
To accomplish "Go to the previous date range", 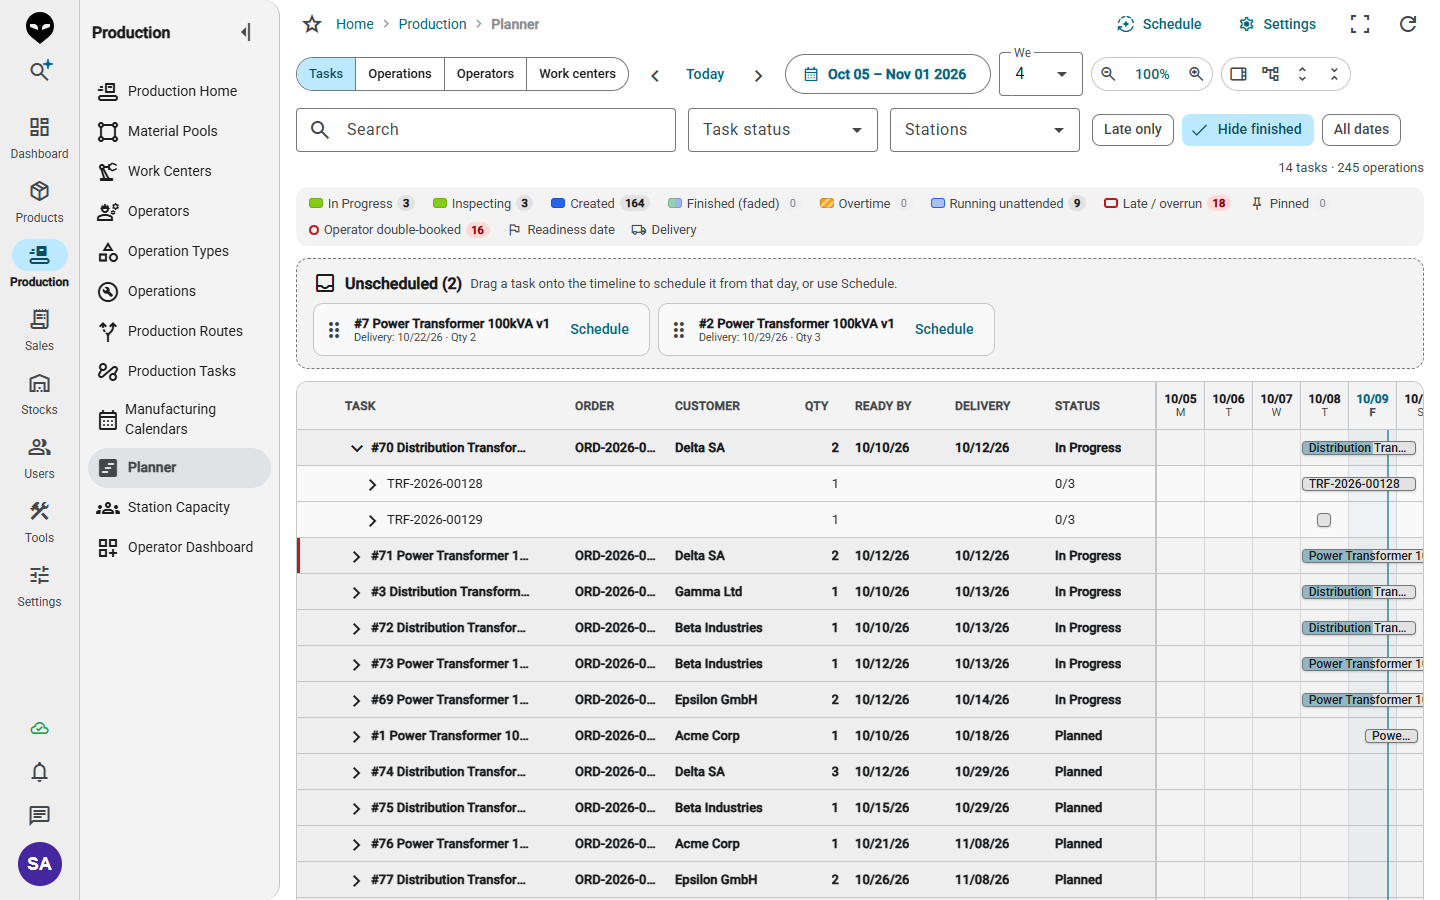I will point(655,75).
